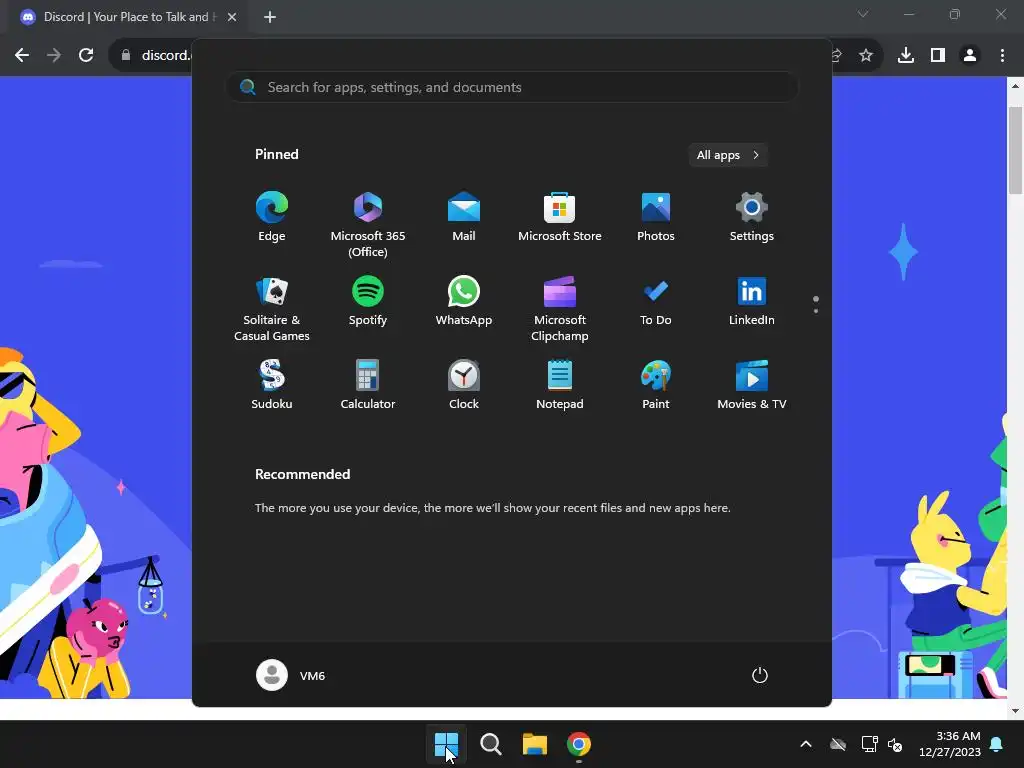1024x768 pixels.
Task: Launch Sudoku game
Action: click(272, 385)
